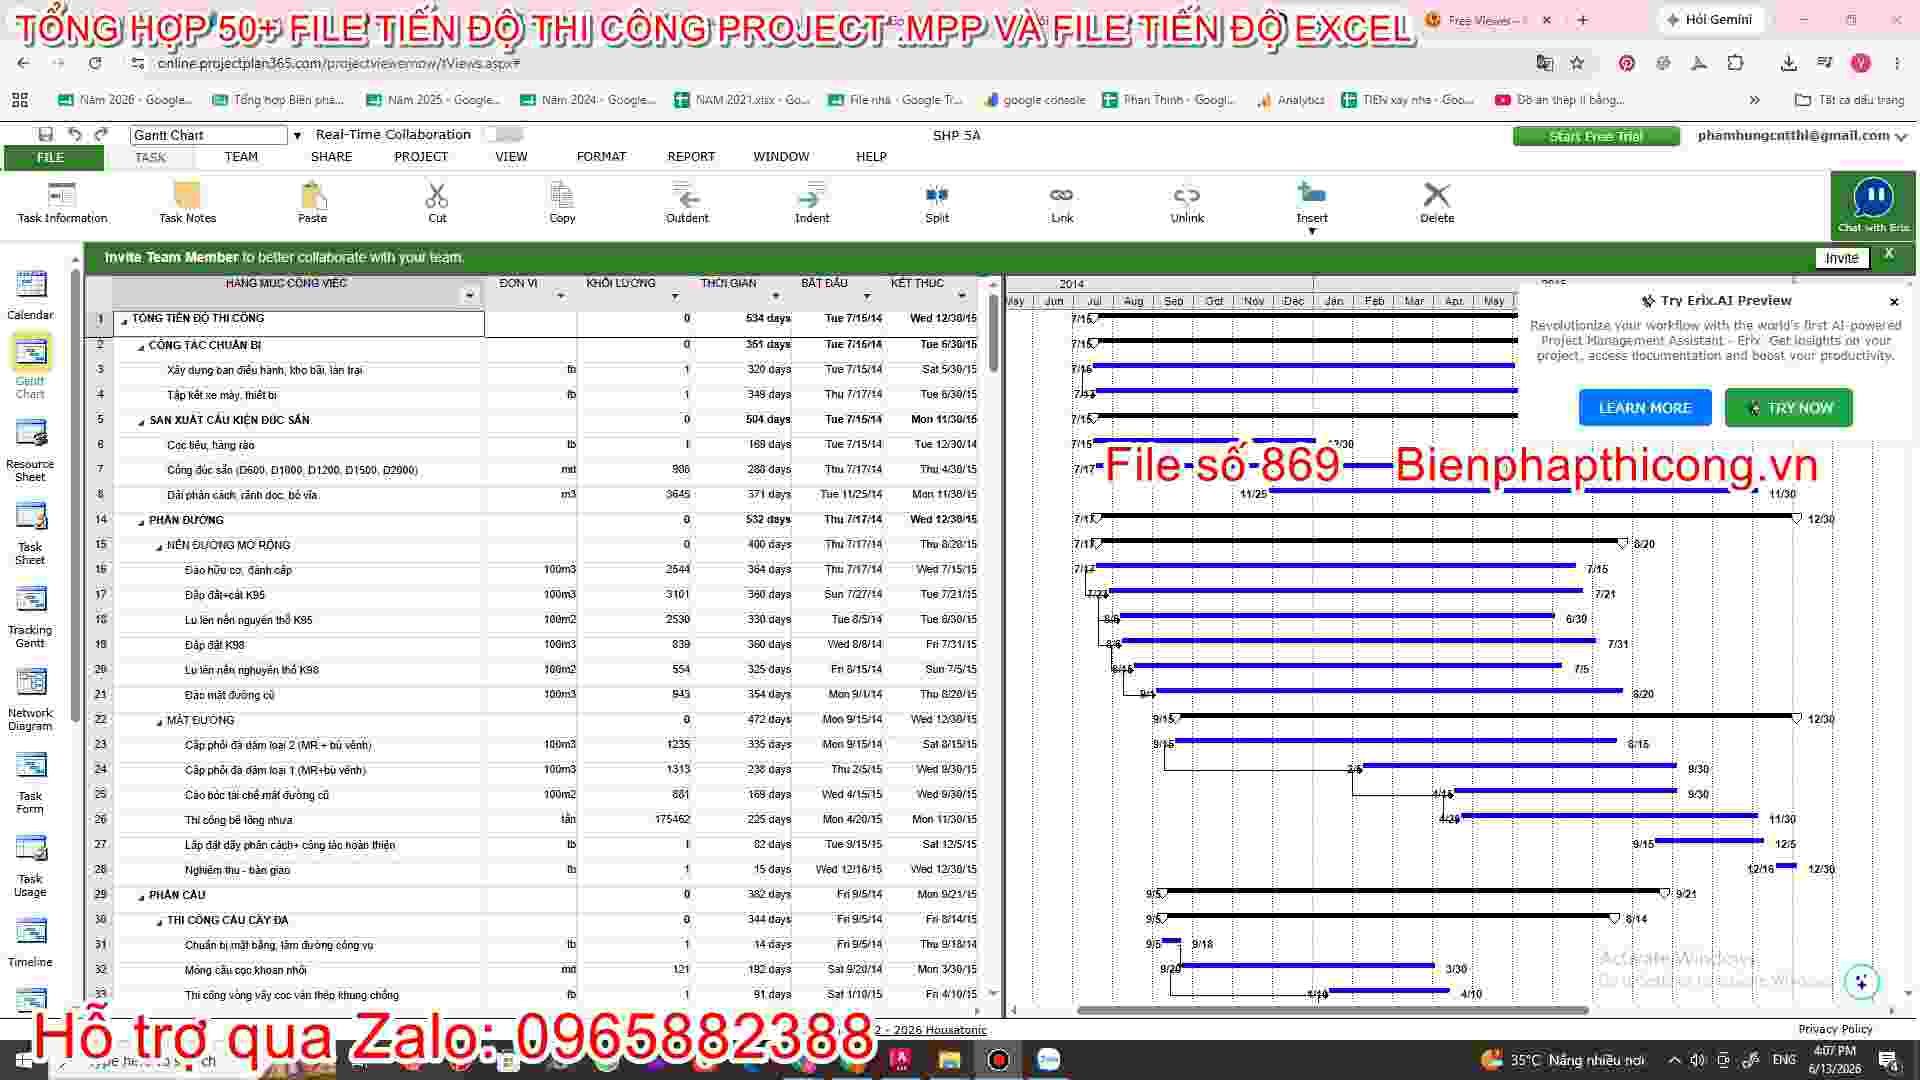Image resolution: width=1920 pixels, height=1080 pixels.
Task: Open Task Sheet view
Action: click(x=30, y=533)
